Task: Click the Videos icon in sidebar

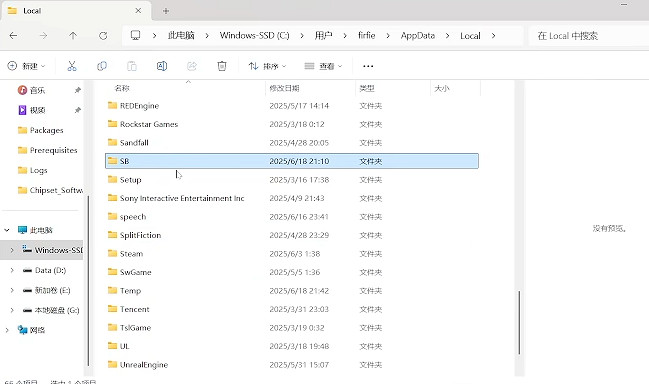Action: point(22,110)
